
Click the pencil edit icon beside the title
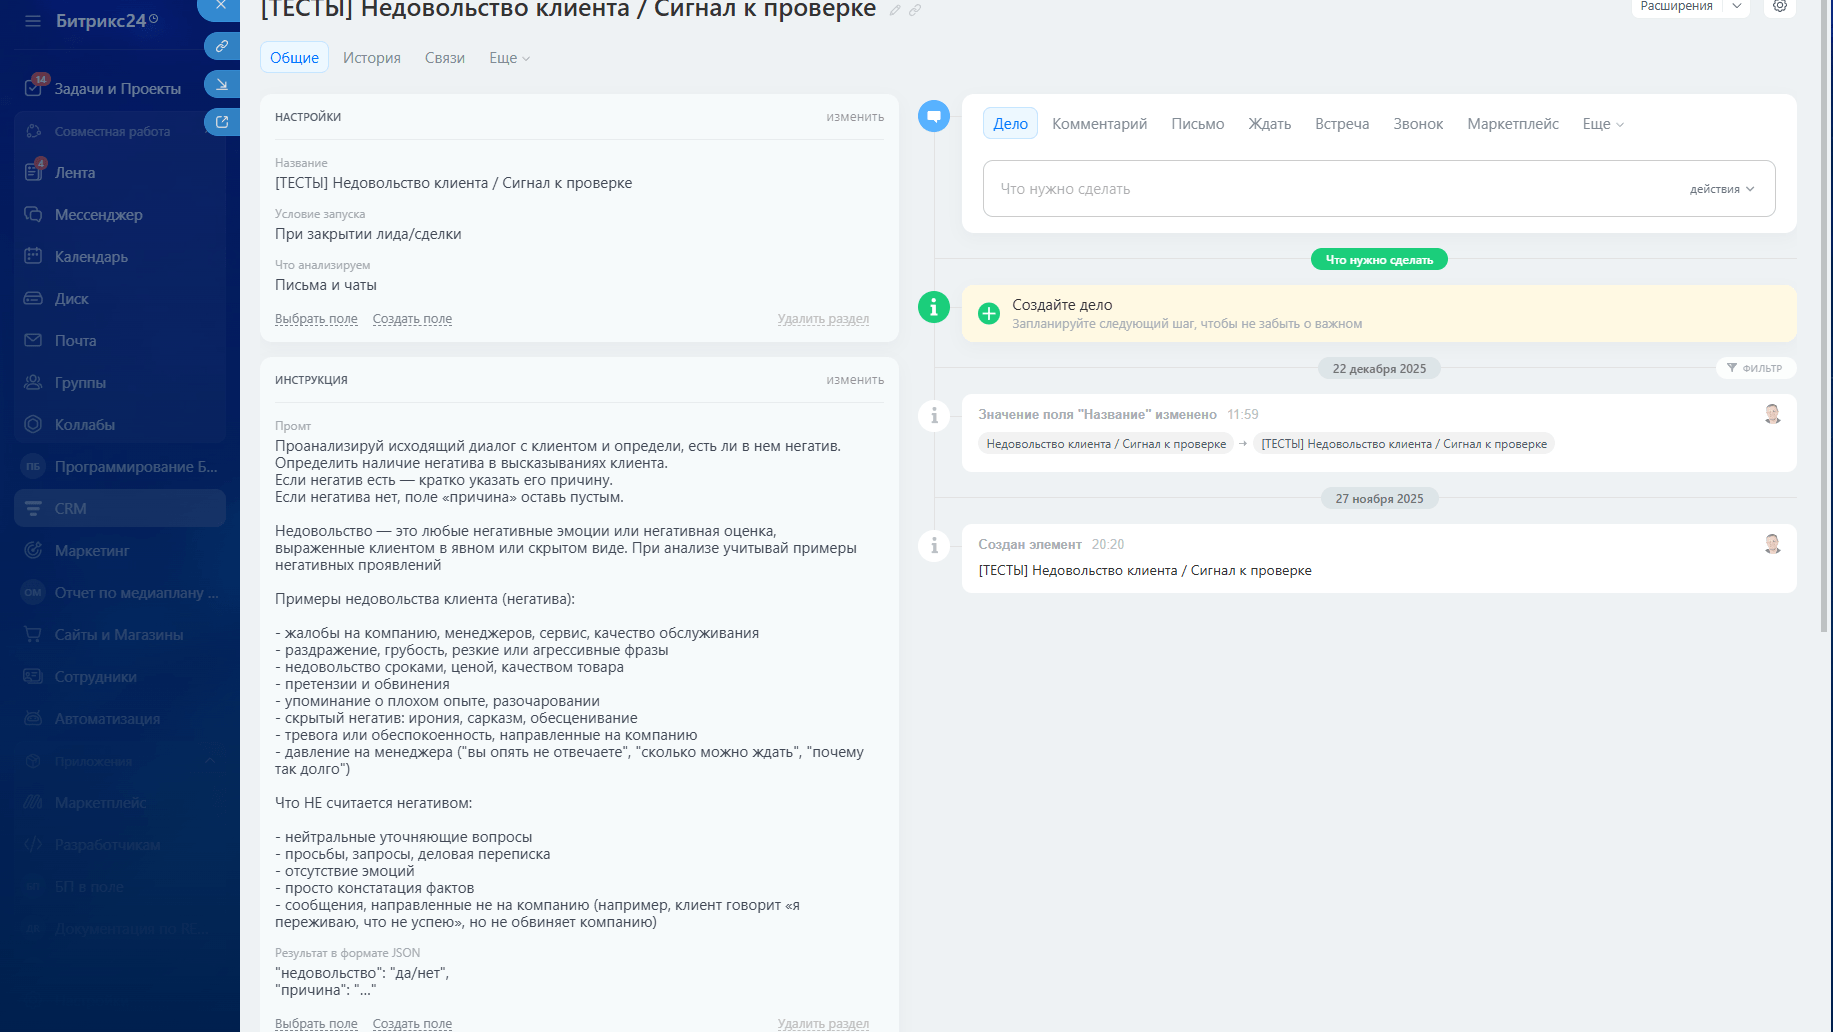pyautogui.click(x=895, y=10)
